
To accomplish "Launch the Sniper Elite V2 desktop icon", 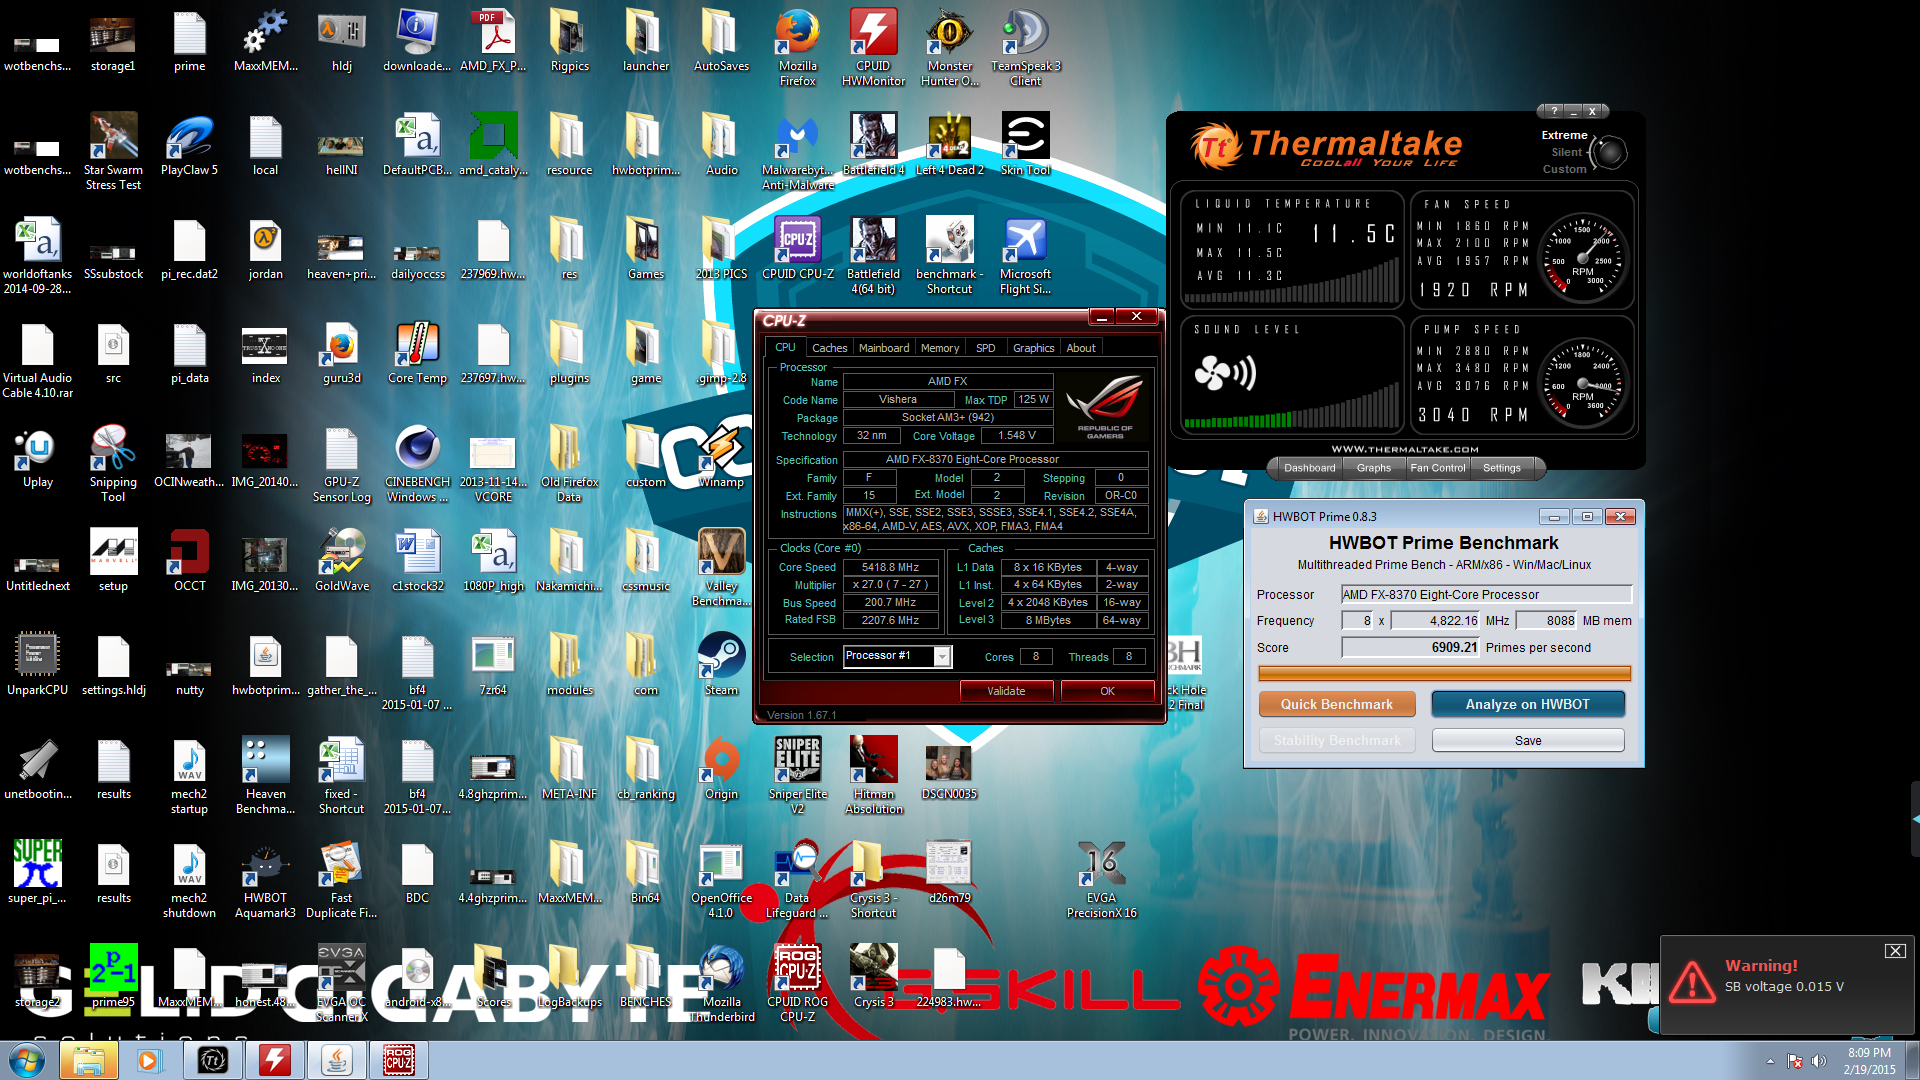I will click(797, 775).
